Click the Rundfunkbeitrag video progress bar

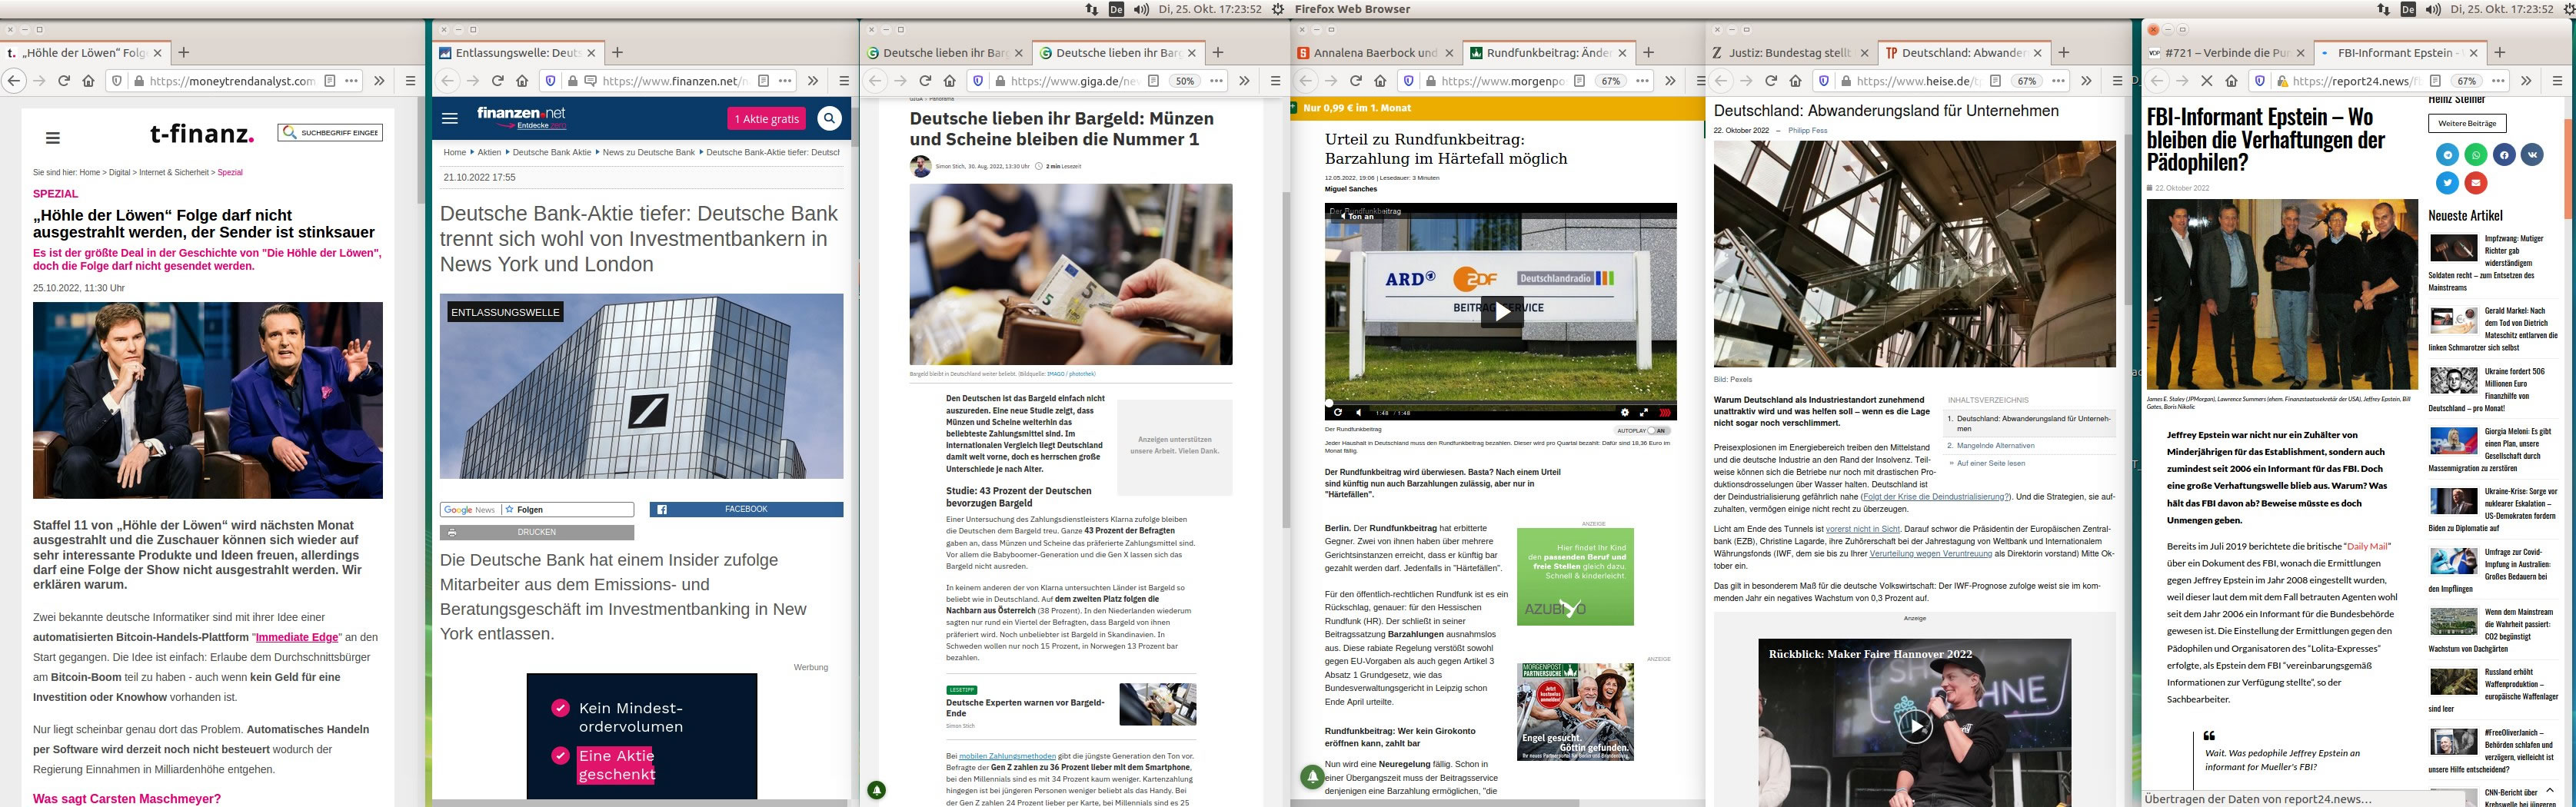click(1501, 403)
